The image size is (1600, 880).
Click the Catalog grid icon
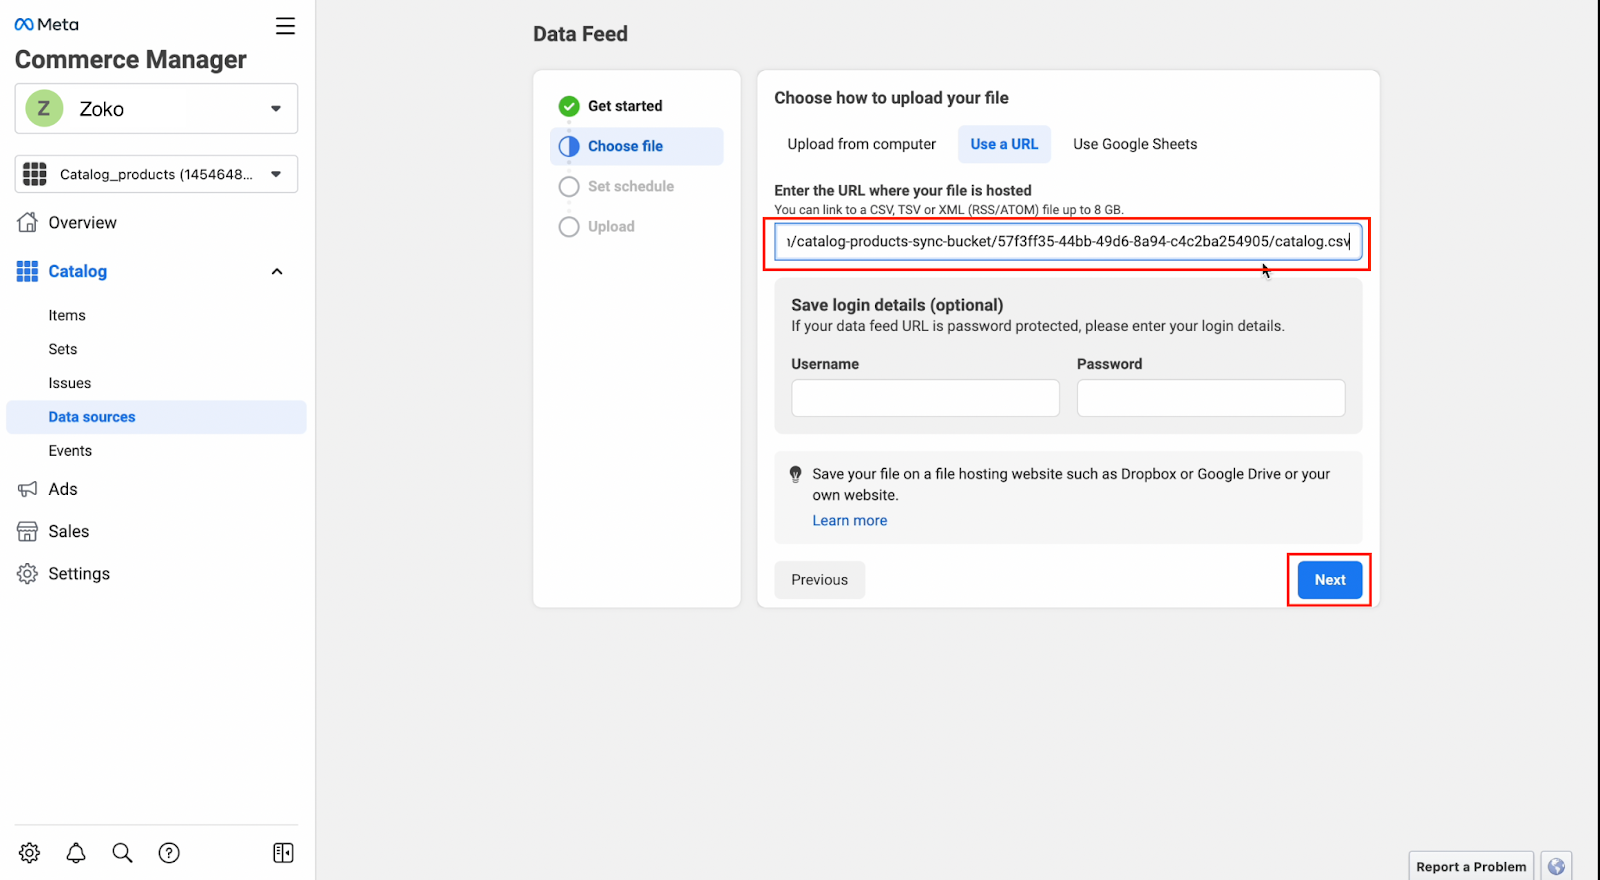click(x=28, y=271)
